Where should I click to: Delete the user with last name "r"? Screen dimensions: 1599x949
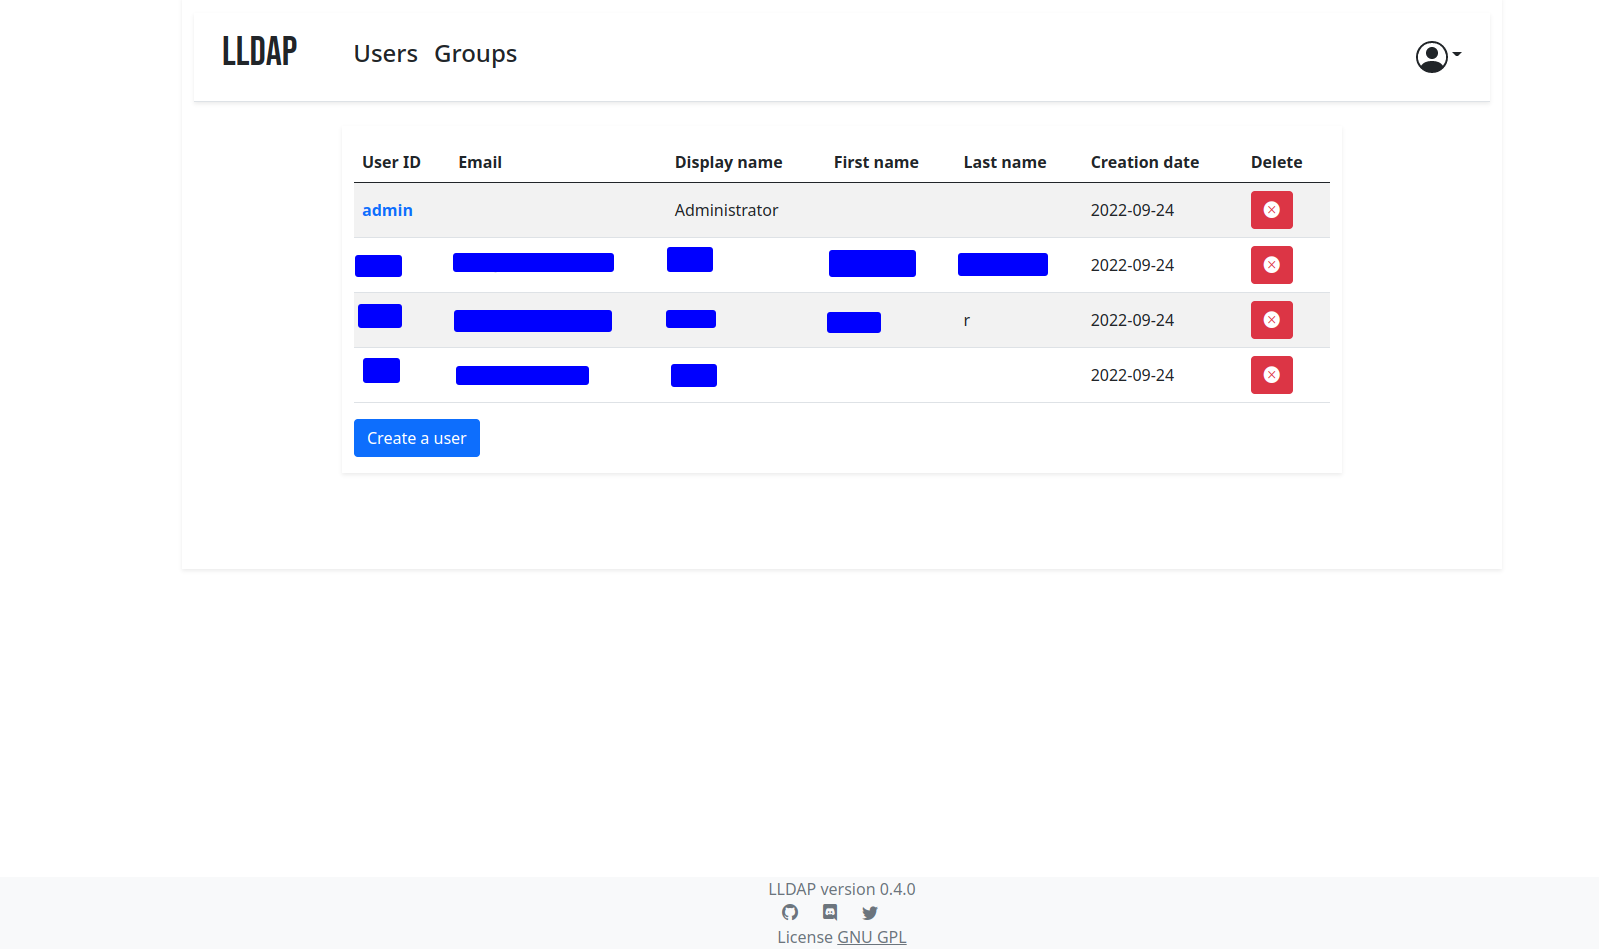point(1271,320)
